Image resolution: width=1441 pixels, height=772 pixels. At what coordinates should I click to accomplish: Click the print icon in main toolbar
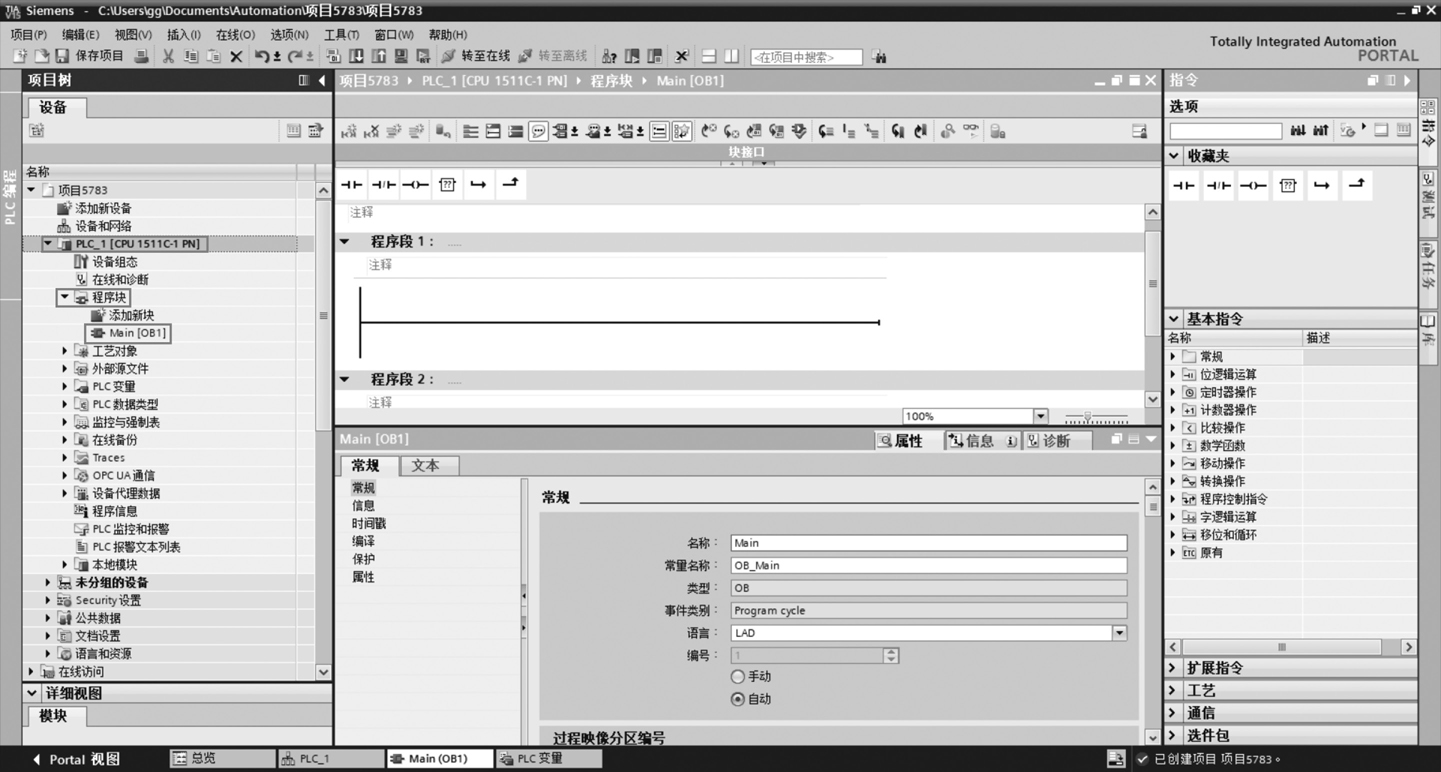(141, 57)
